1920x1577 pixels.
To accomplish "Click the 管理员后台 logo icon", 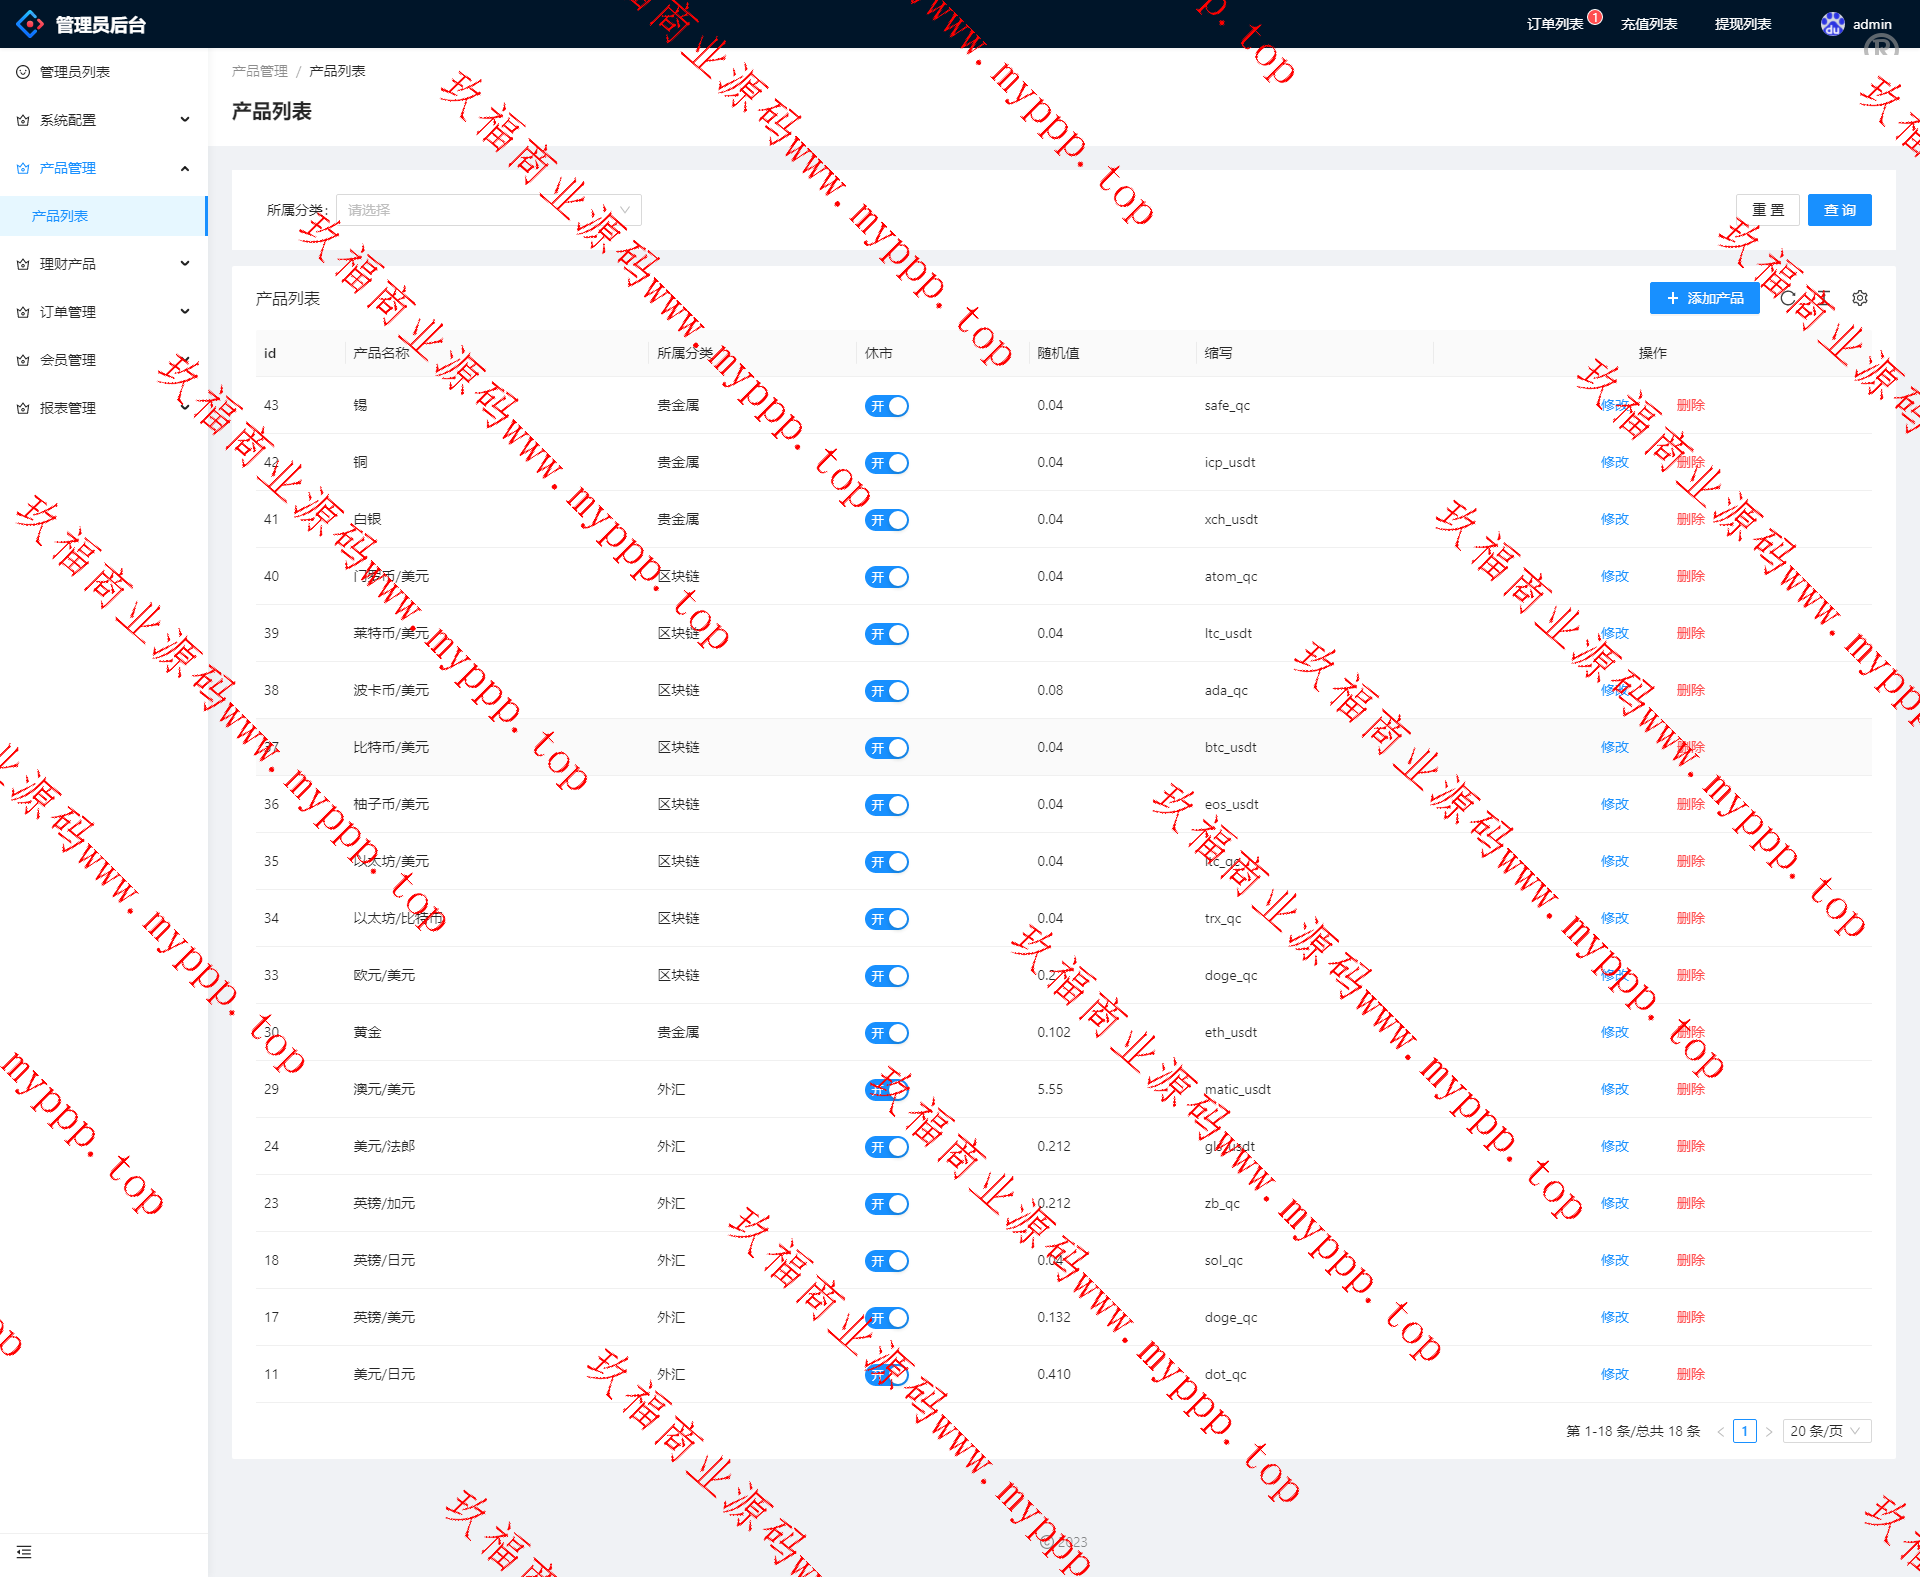I will (30, 24).
